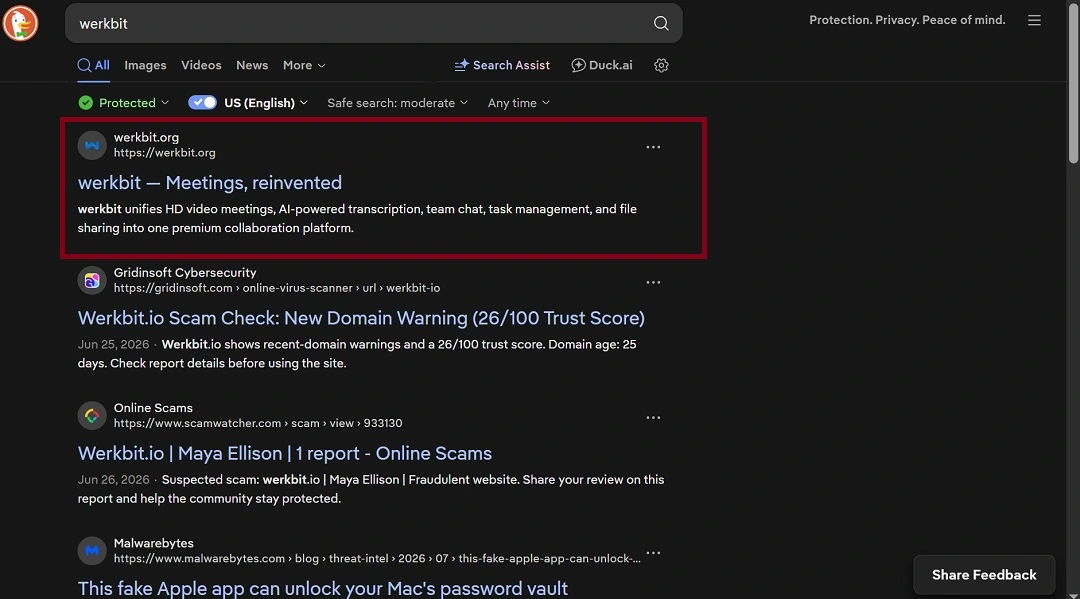Switch to the All results tab
The image size is (1080, 599).
[94, 65]
